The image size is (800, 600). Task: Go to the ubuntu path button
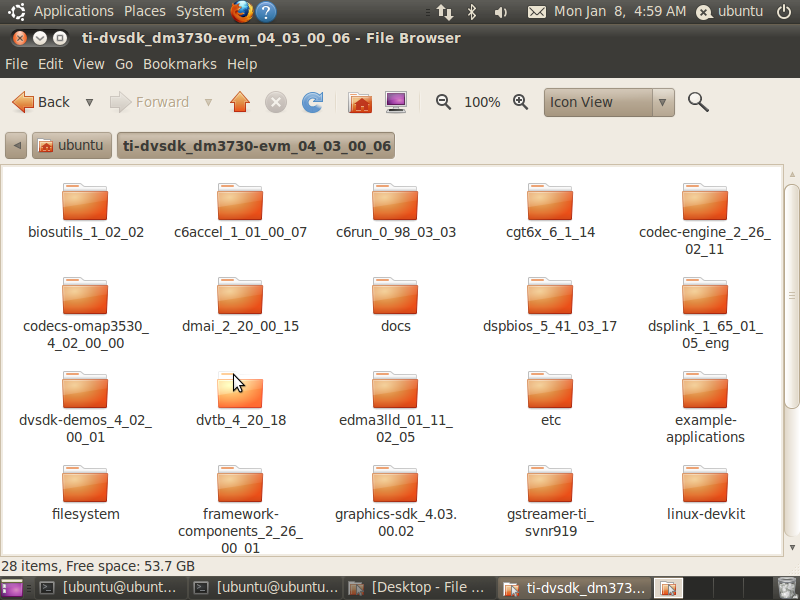point(72,145)
